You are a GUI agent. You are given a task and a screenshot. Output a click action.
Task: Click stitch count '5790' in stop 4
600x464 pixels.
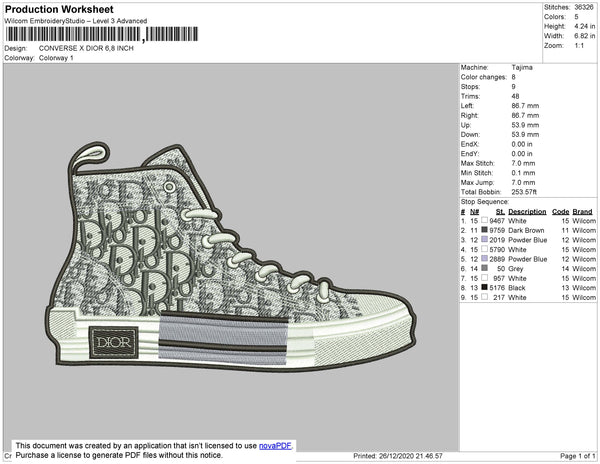point(497,249)
